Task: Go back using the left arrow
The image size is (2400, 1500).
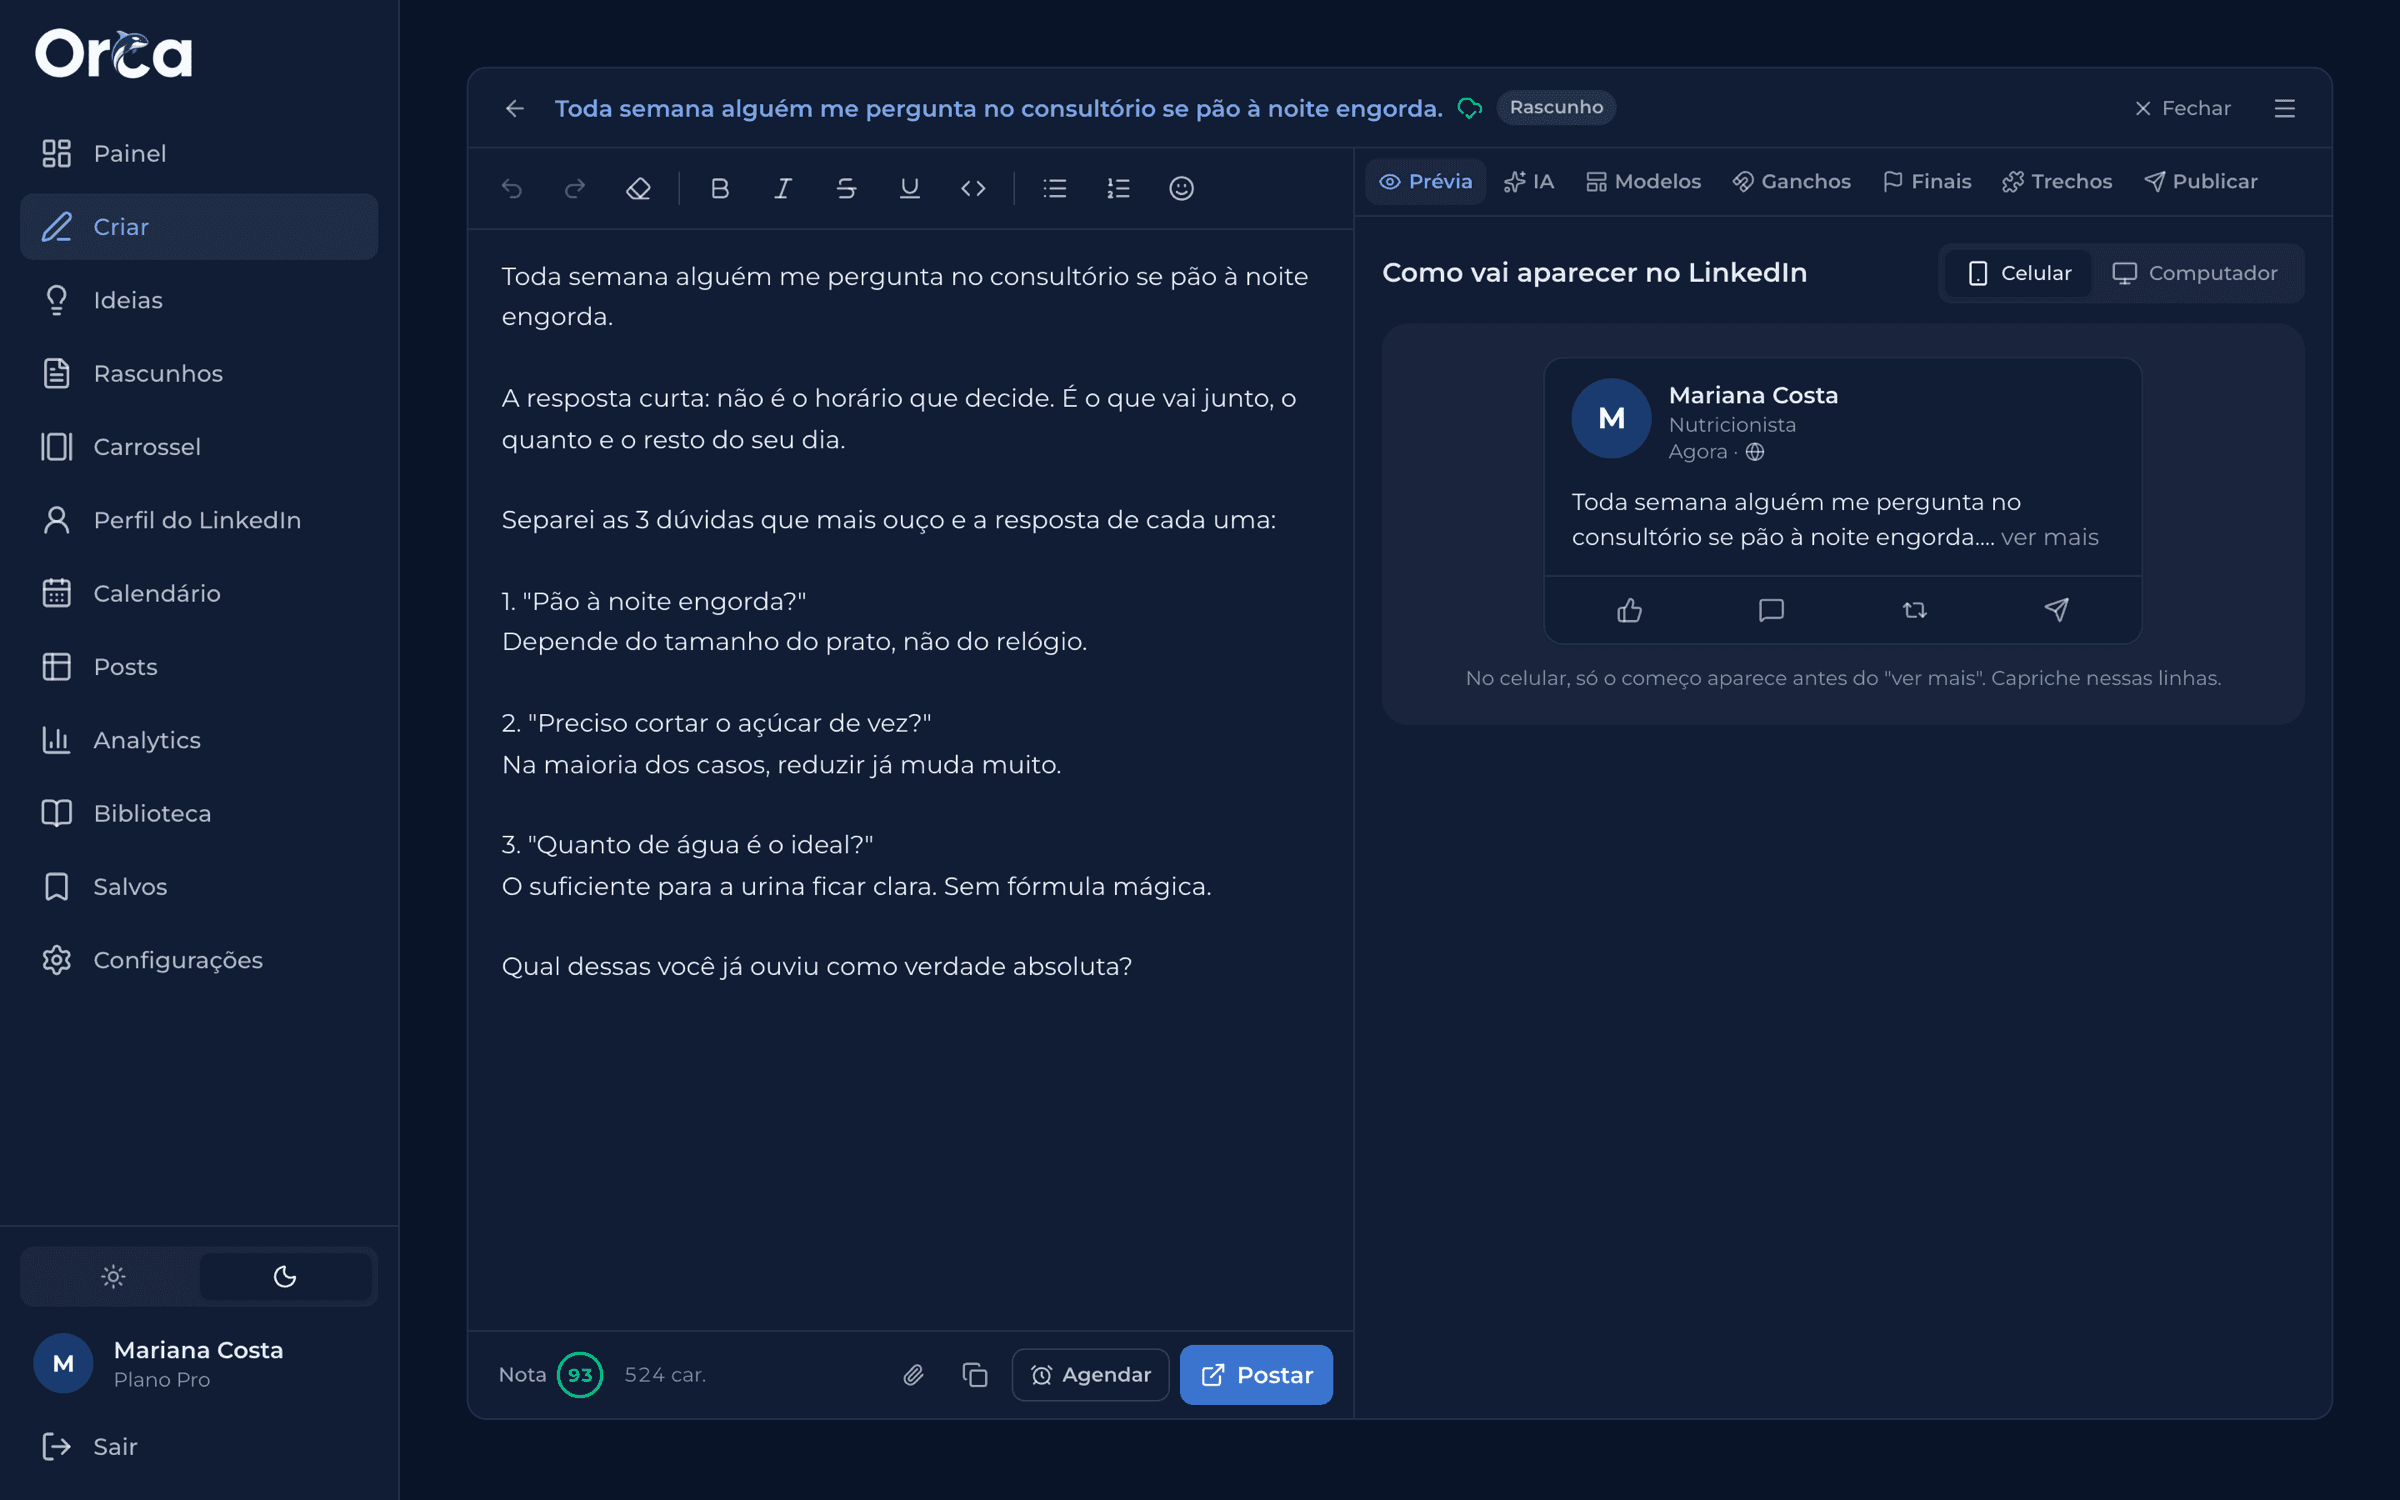Action: [515, 108]
